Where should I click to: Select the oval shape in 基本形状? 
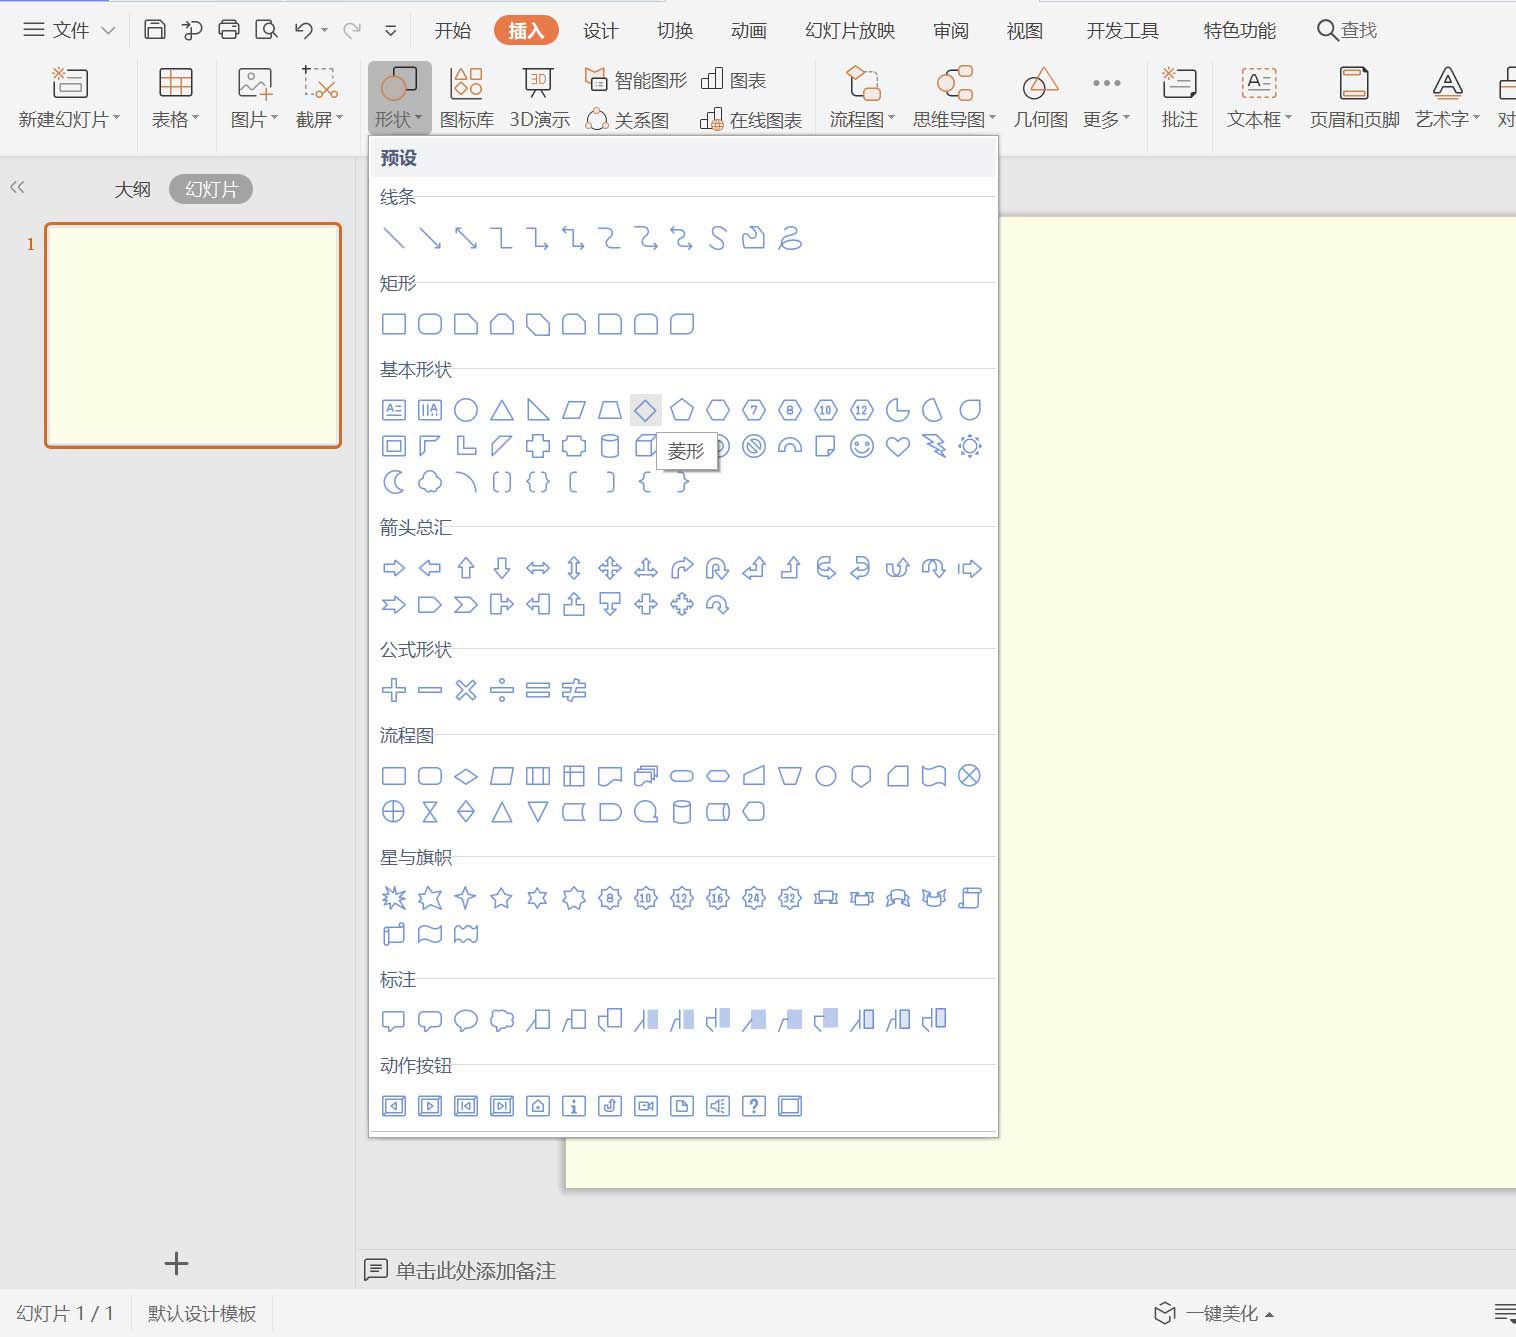click(466, 410)
